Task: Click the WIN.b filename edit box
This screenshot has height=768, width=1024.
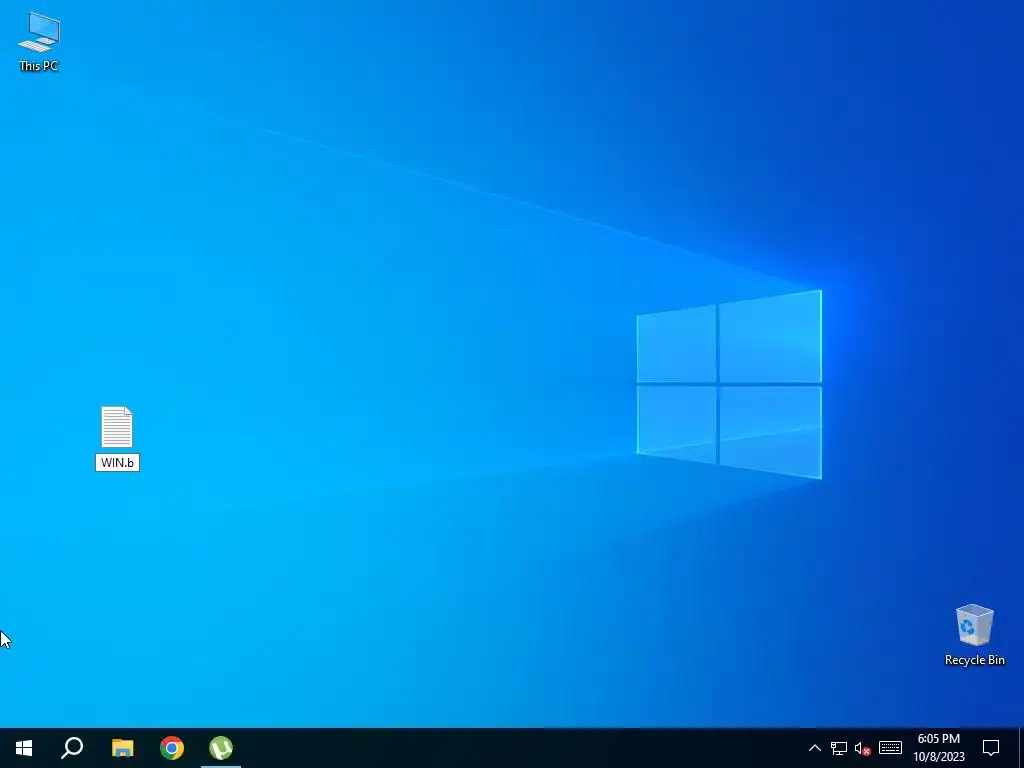Action: click(118, 462)
